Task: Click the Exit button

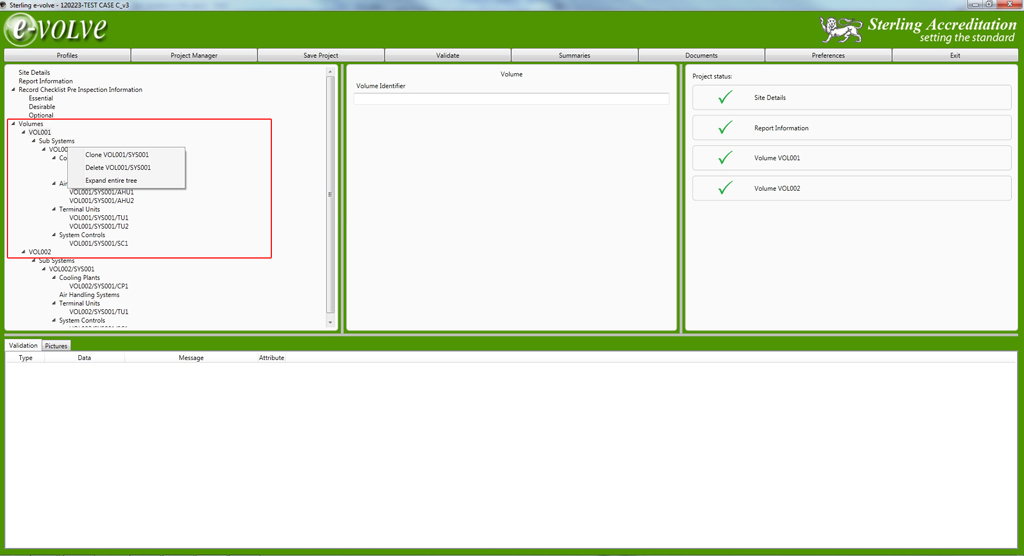Action: click(x=955, y=56)
